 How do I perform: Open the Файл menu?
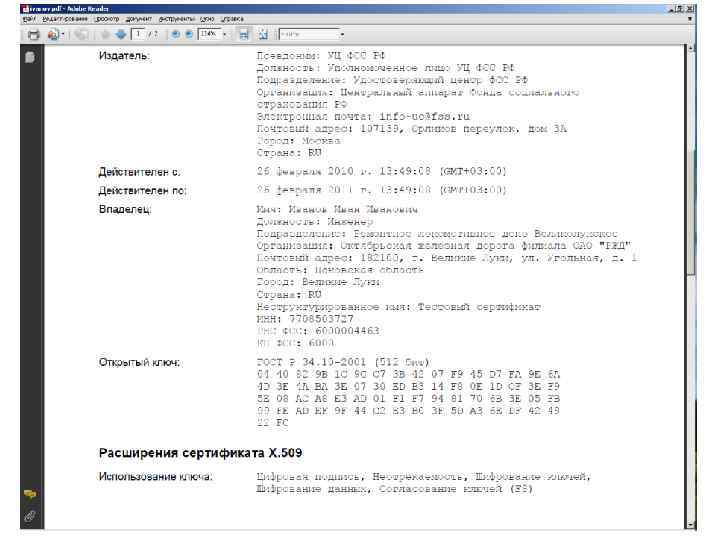(28, 19)
